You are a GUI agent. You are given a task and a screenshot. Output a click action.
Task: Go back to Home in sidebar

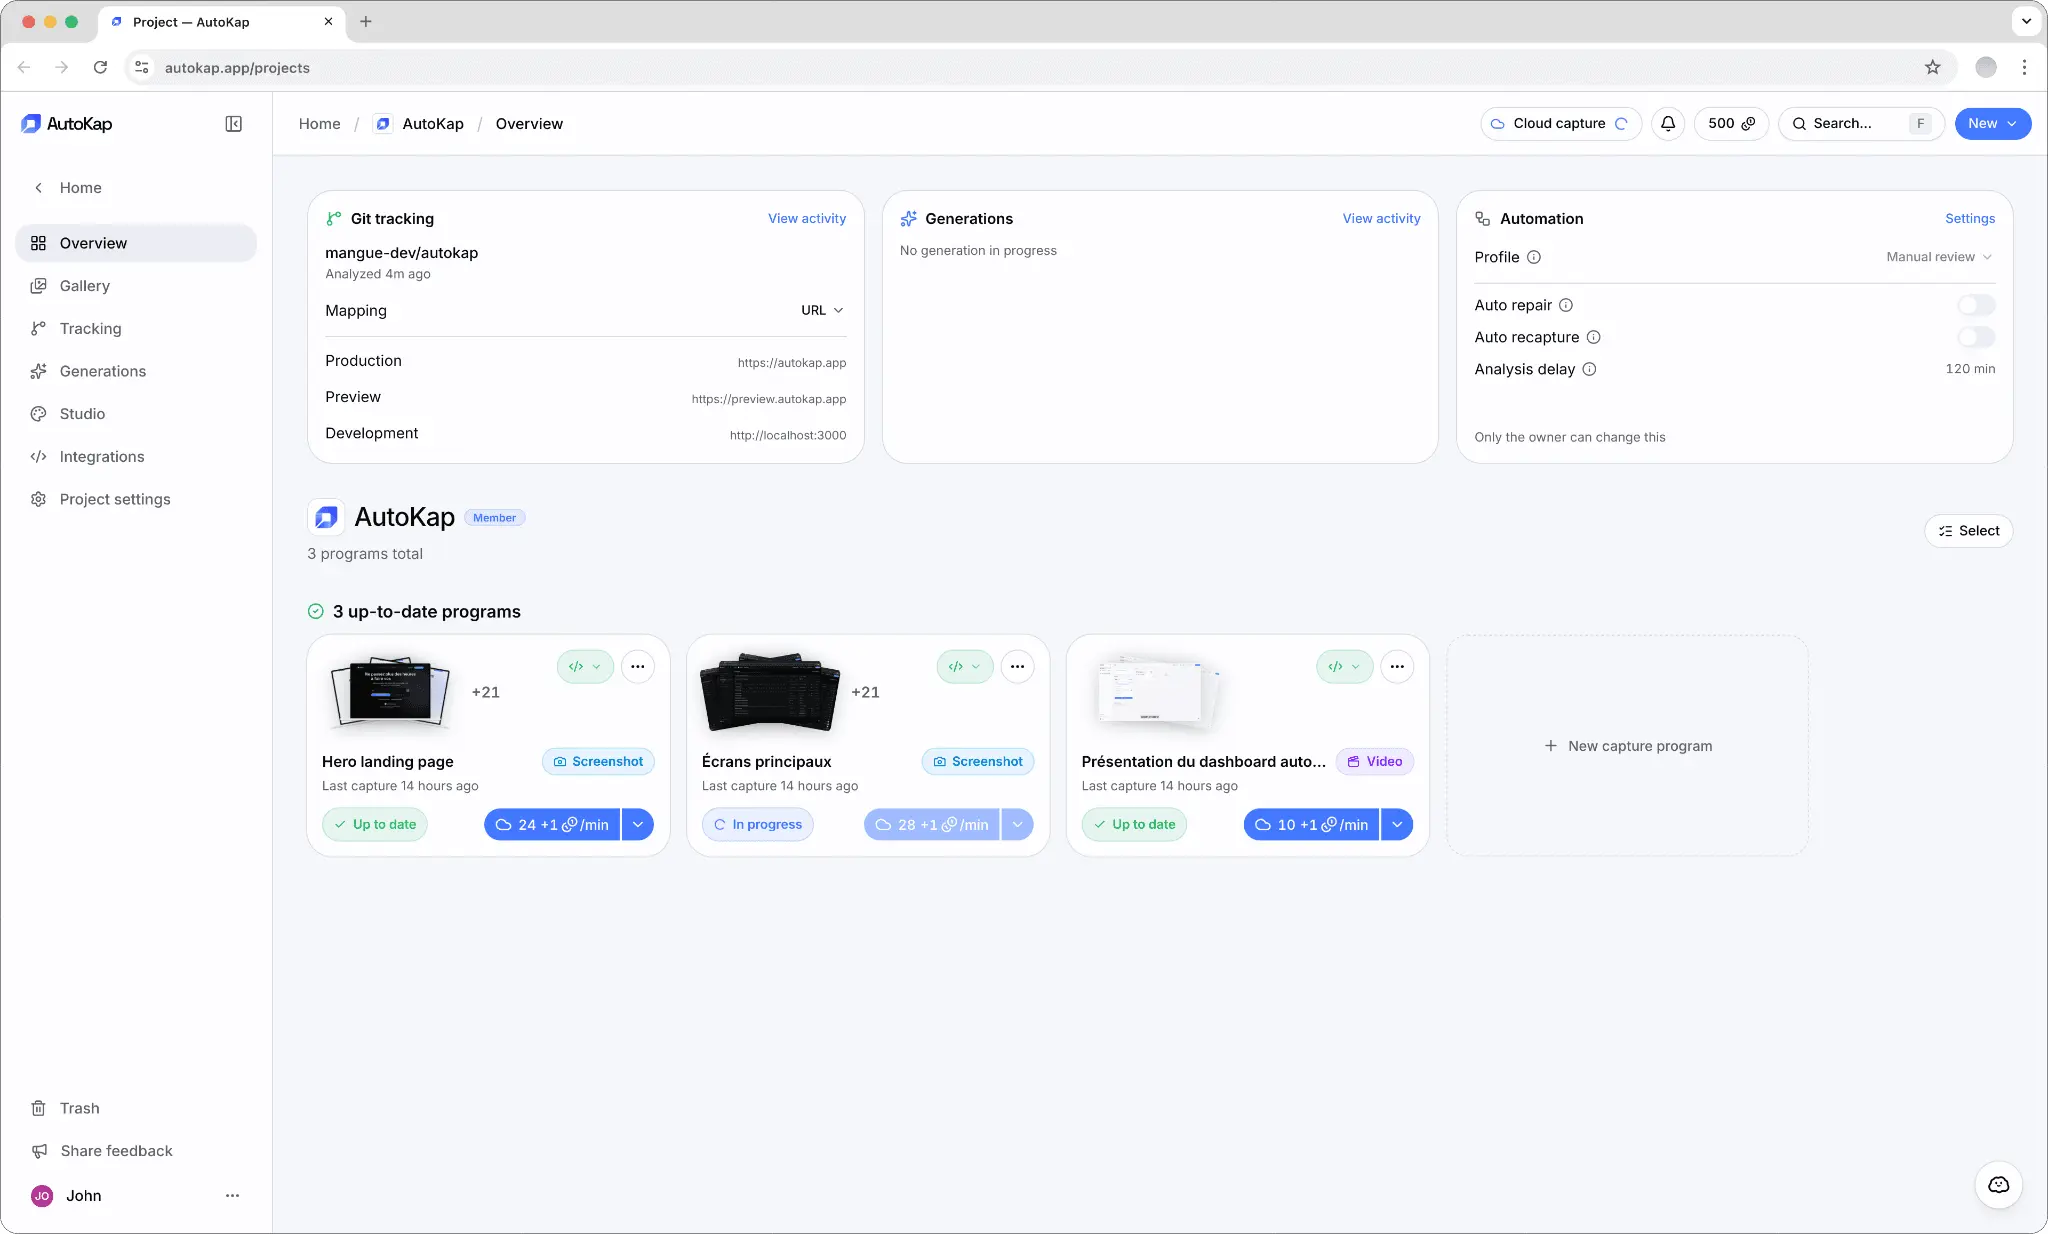click(x=136, y=188)
